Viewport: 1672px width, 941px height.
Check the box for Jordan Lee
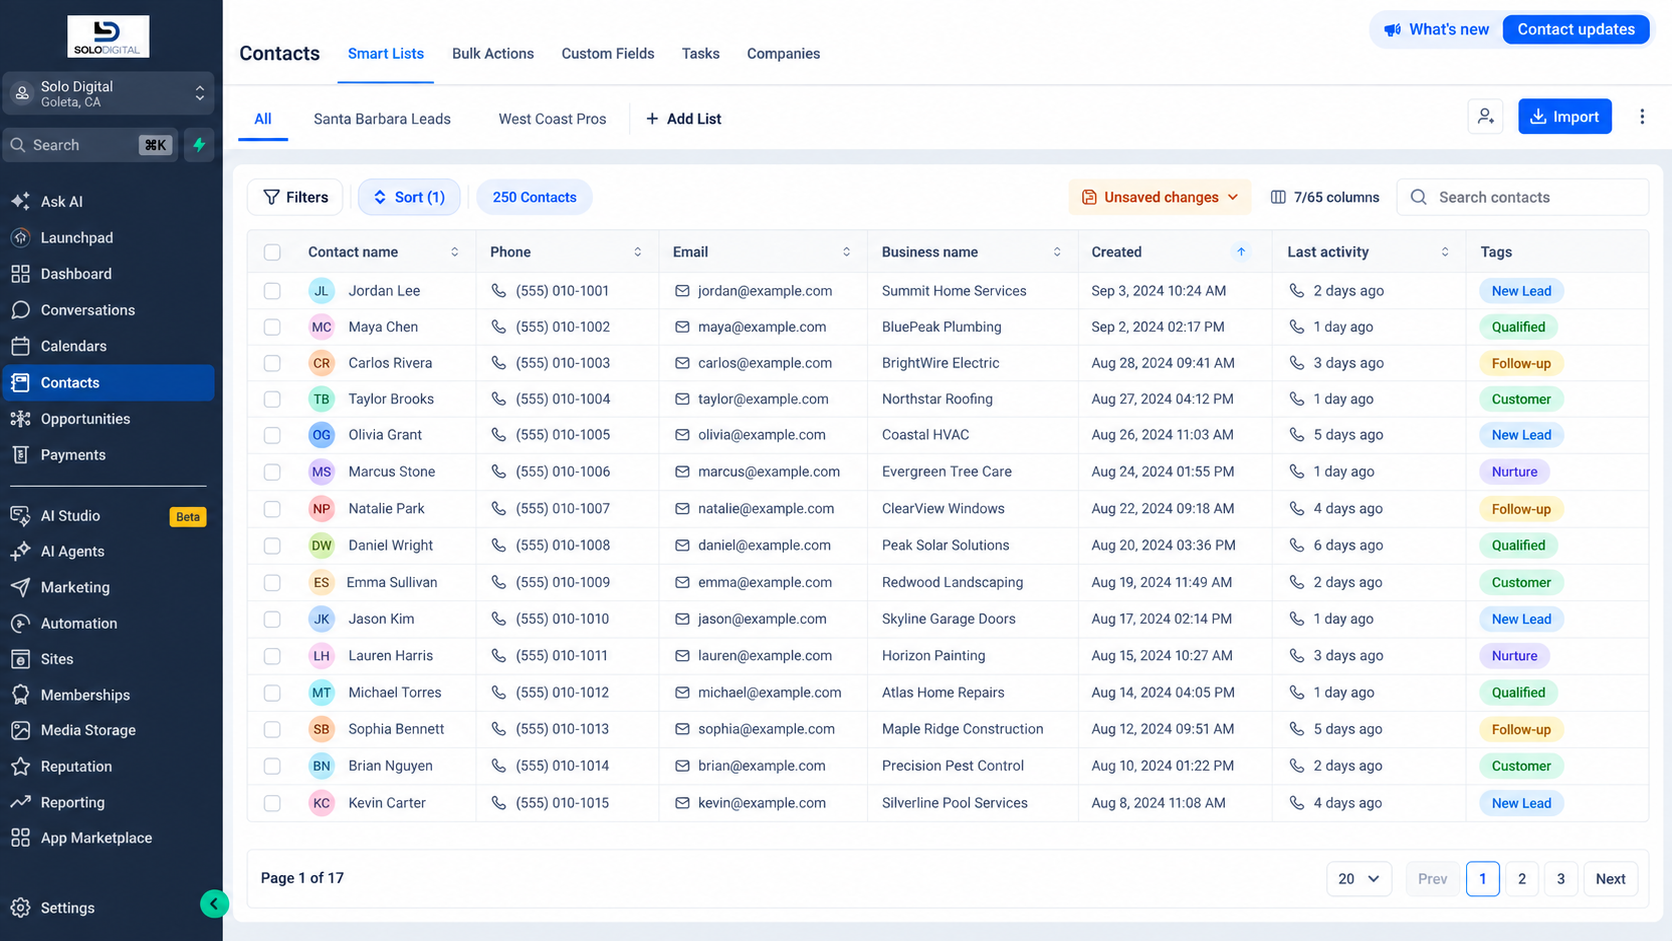272,291
